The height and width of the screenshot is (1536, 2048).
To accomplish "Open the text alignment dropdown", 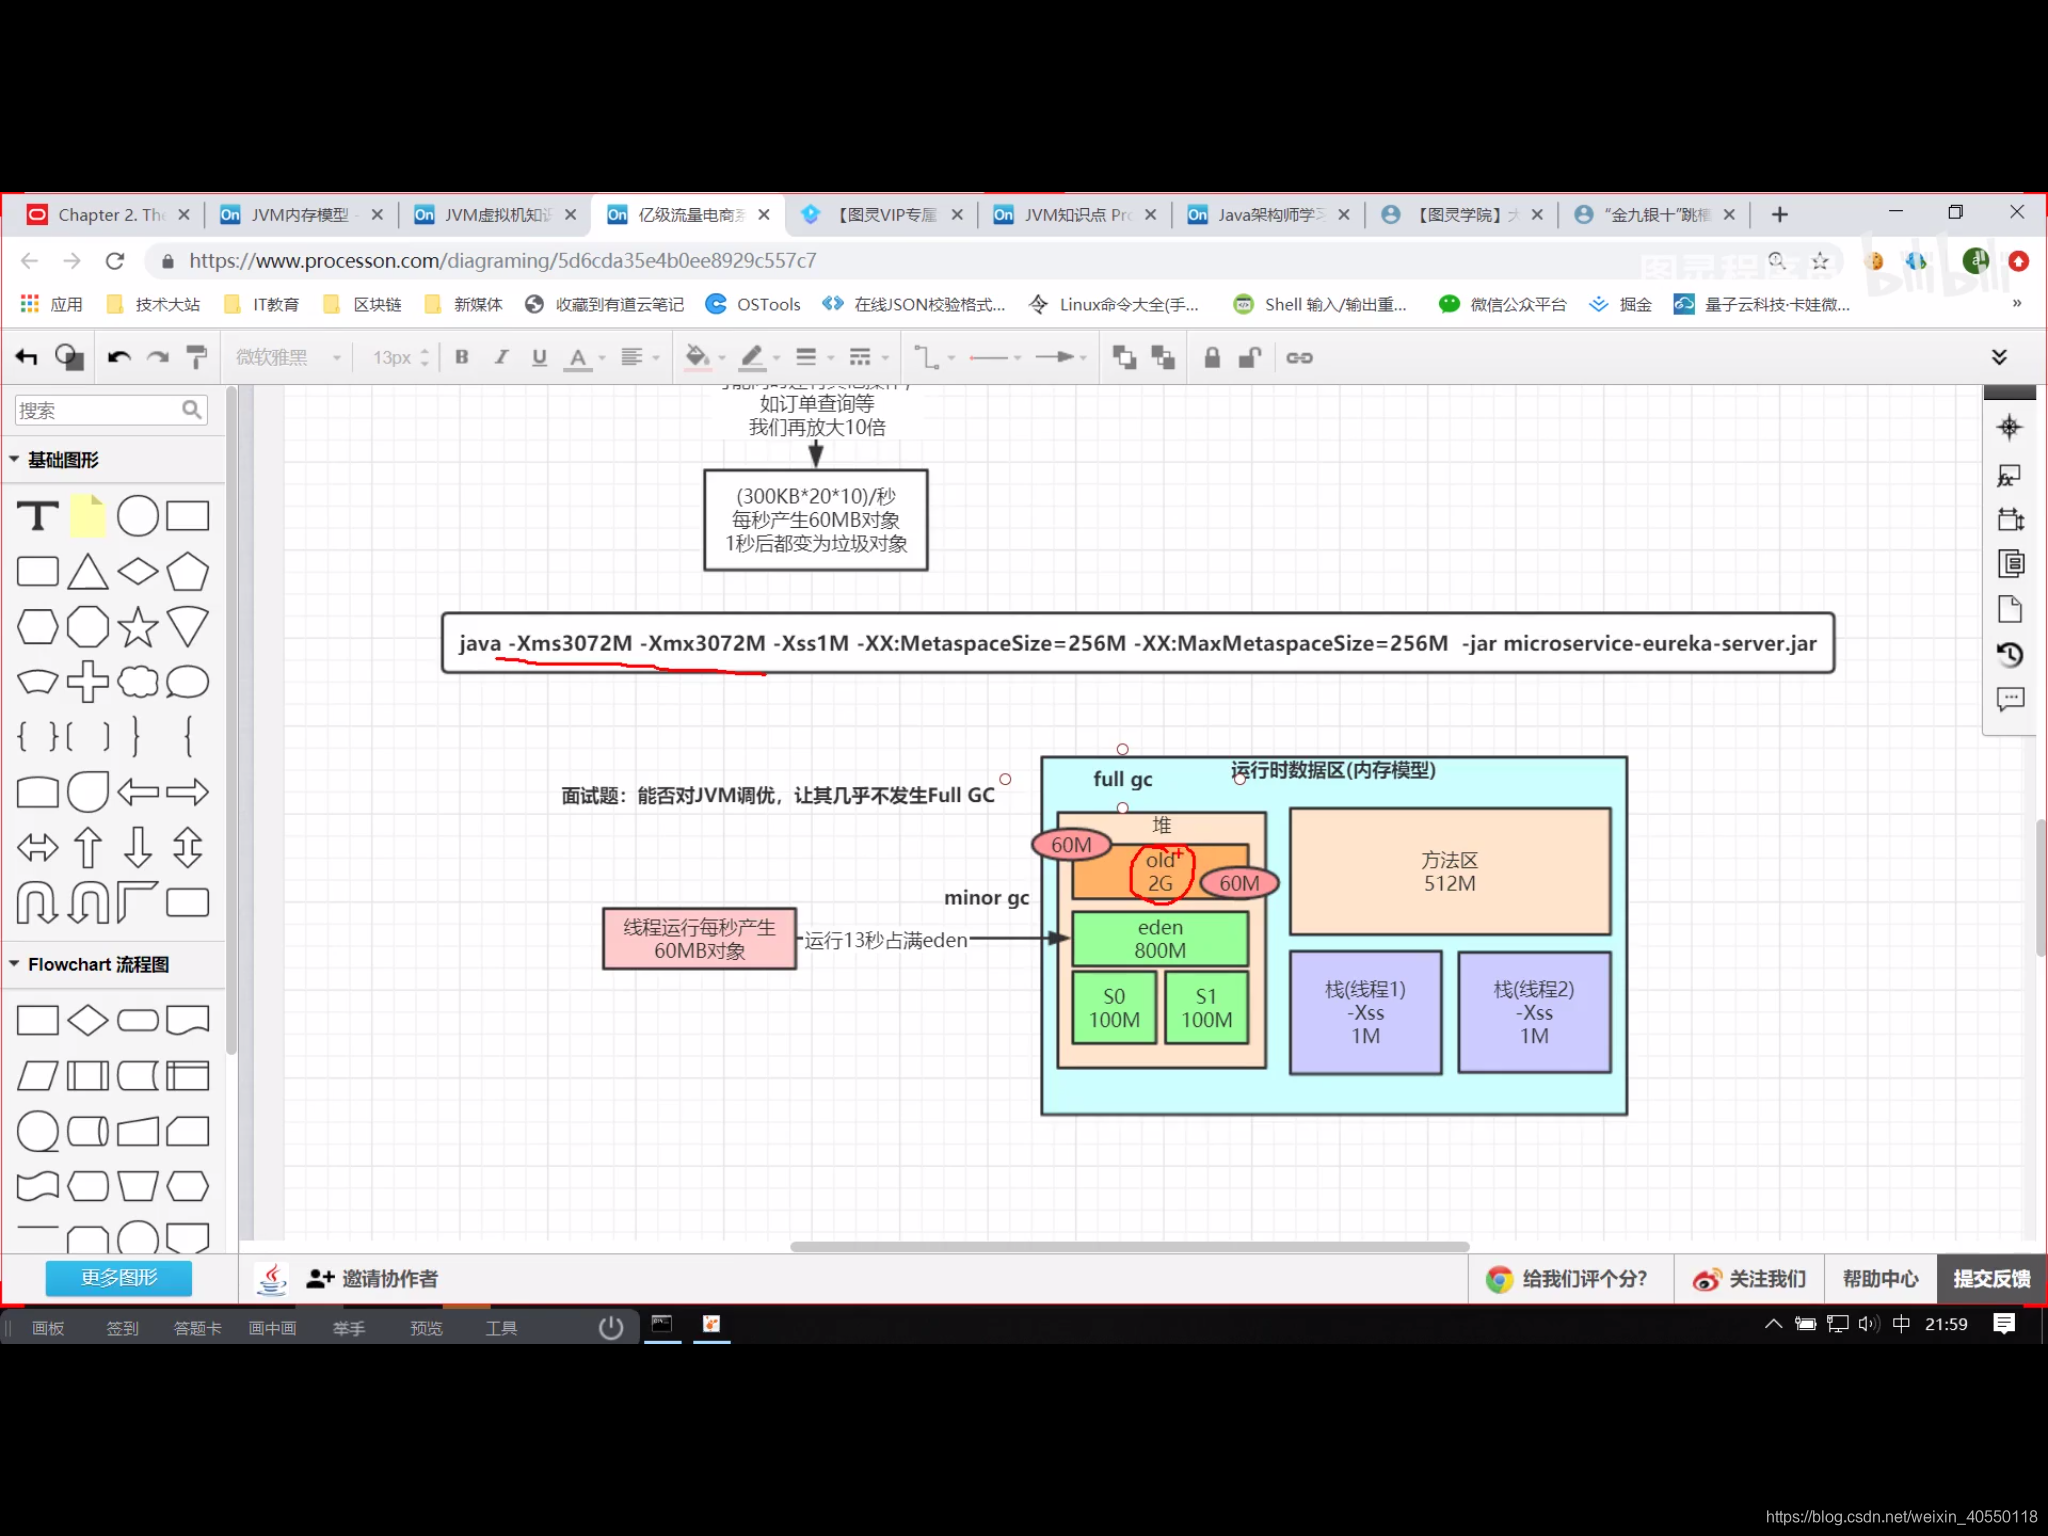I will [x=640, y=357].
